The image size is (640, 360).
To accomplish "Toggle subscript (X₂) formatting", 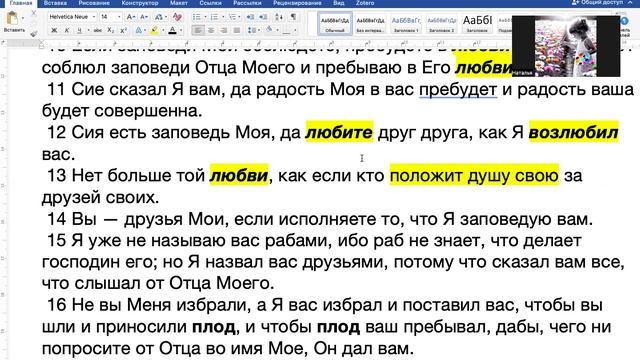I will point(111,31).
